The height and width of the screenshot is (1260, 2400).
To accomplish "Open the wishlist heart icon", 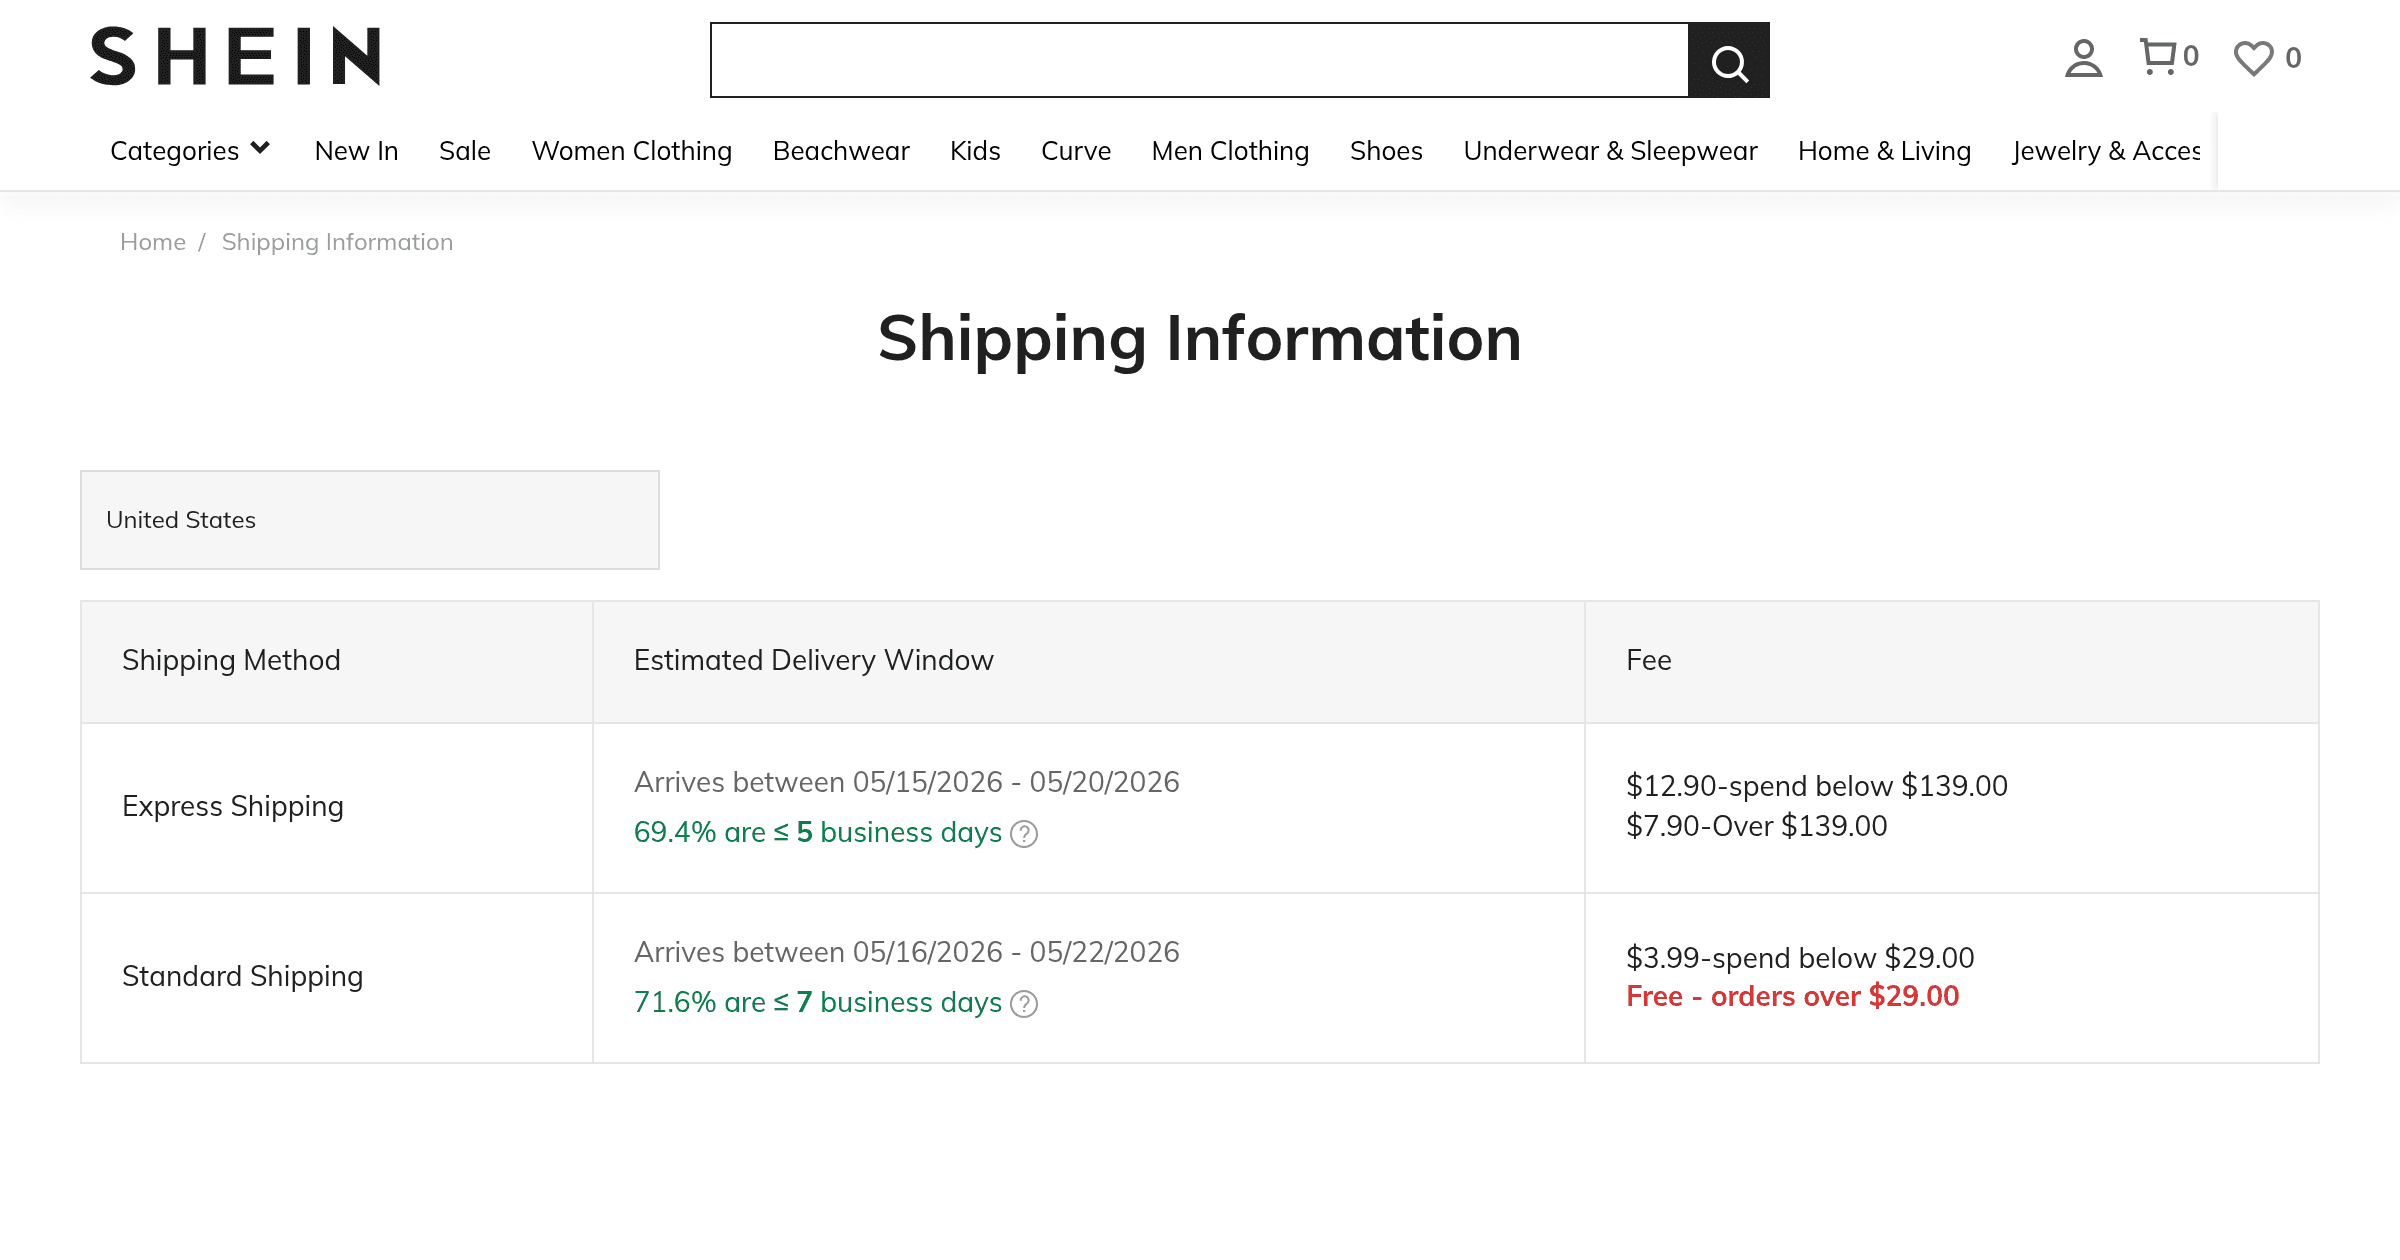I will coord(2254,58).
